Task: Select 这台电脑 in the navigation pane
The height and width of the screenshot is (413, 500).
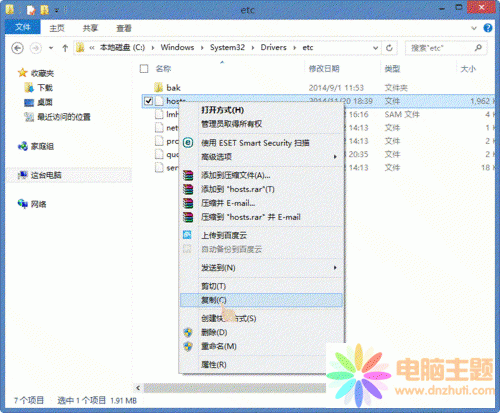Action: tap(46, 175)
